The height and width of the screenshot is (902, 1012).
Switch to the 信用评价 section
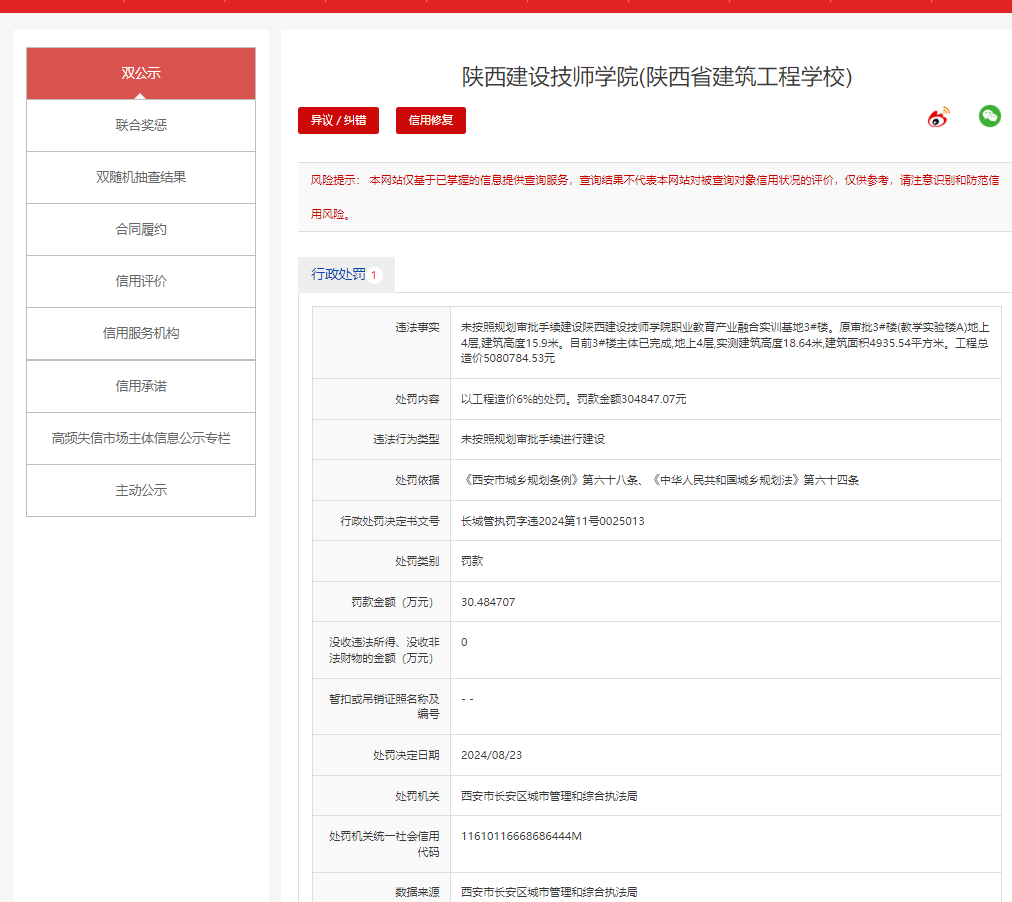point(141,281)
